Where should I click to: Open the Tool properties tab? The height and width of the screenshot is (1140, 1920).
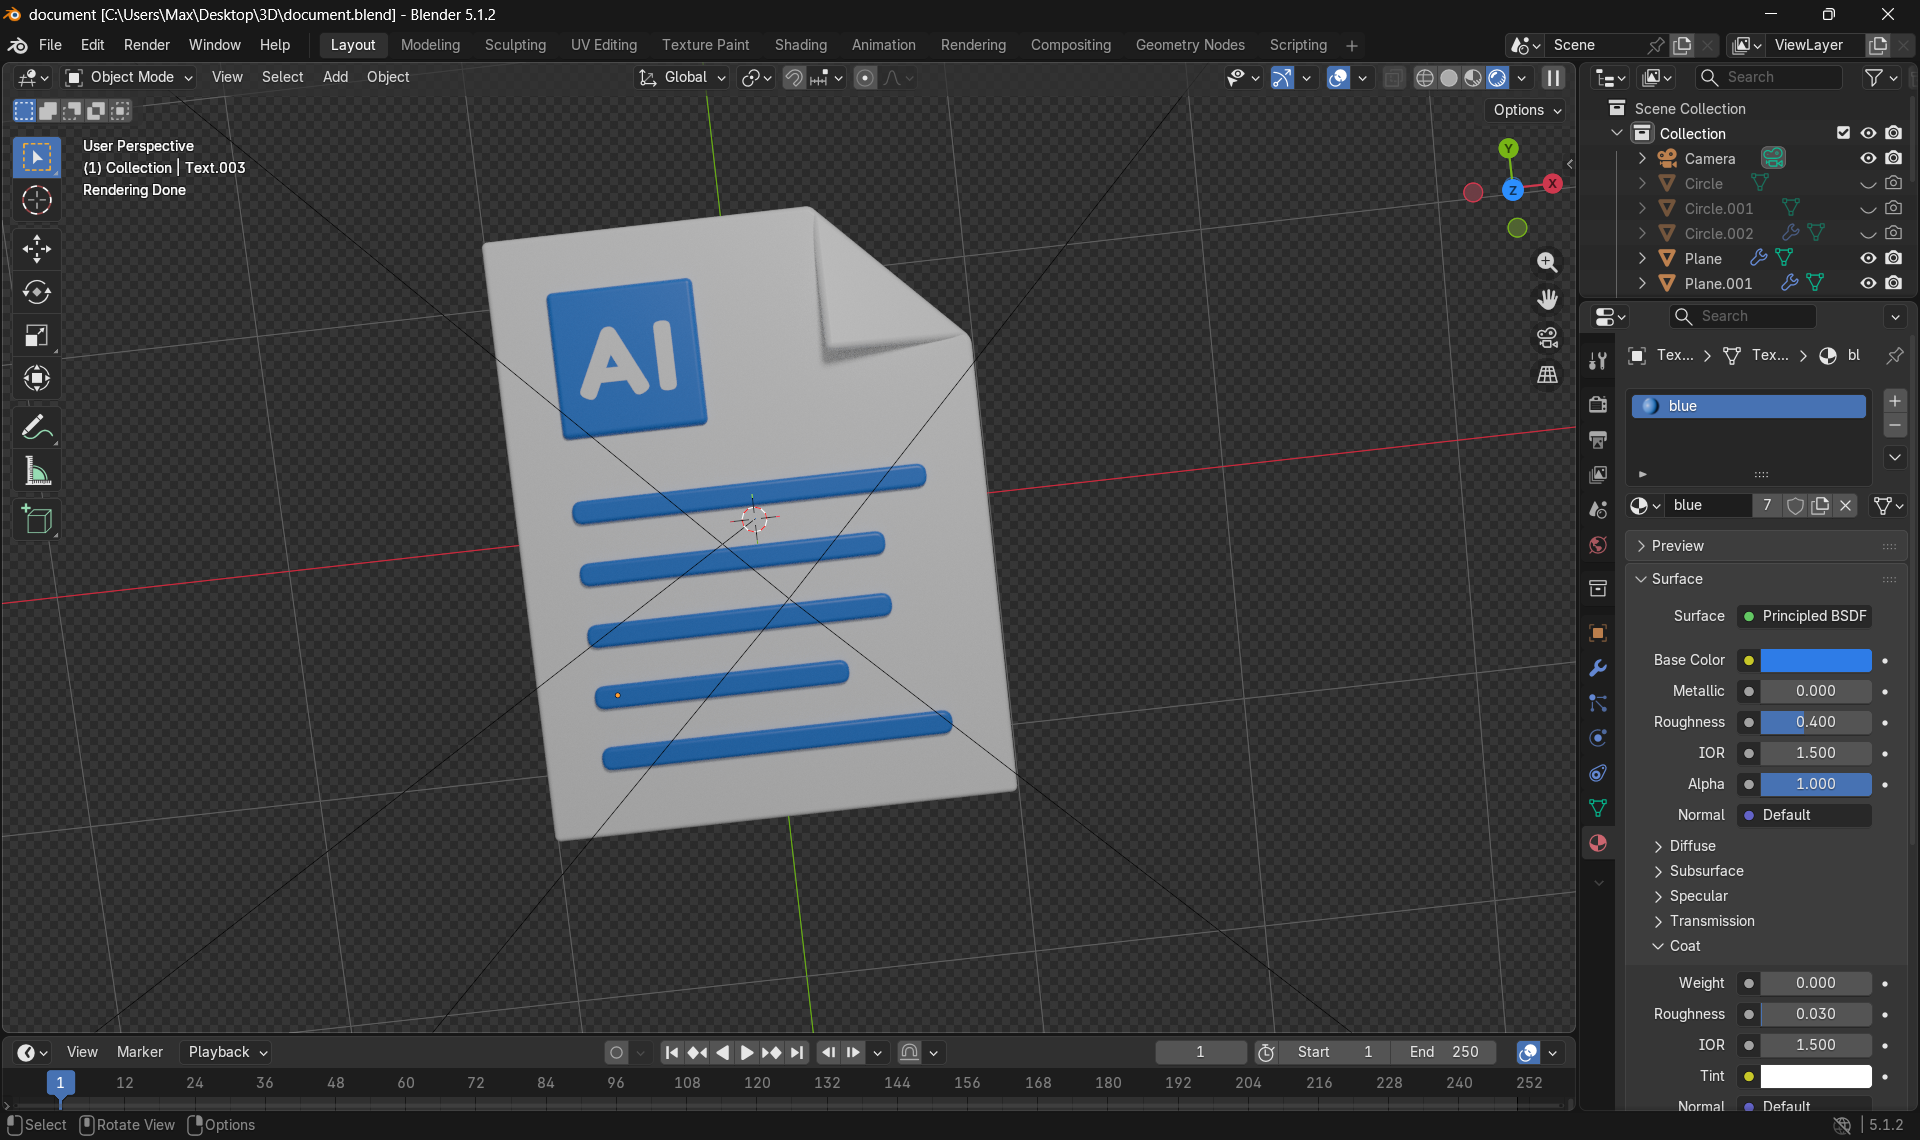[x=1598, y=360]
